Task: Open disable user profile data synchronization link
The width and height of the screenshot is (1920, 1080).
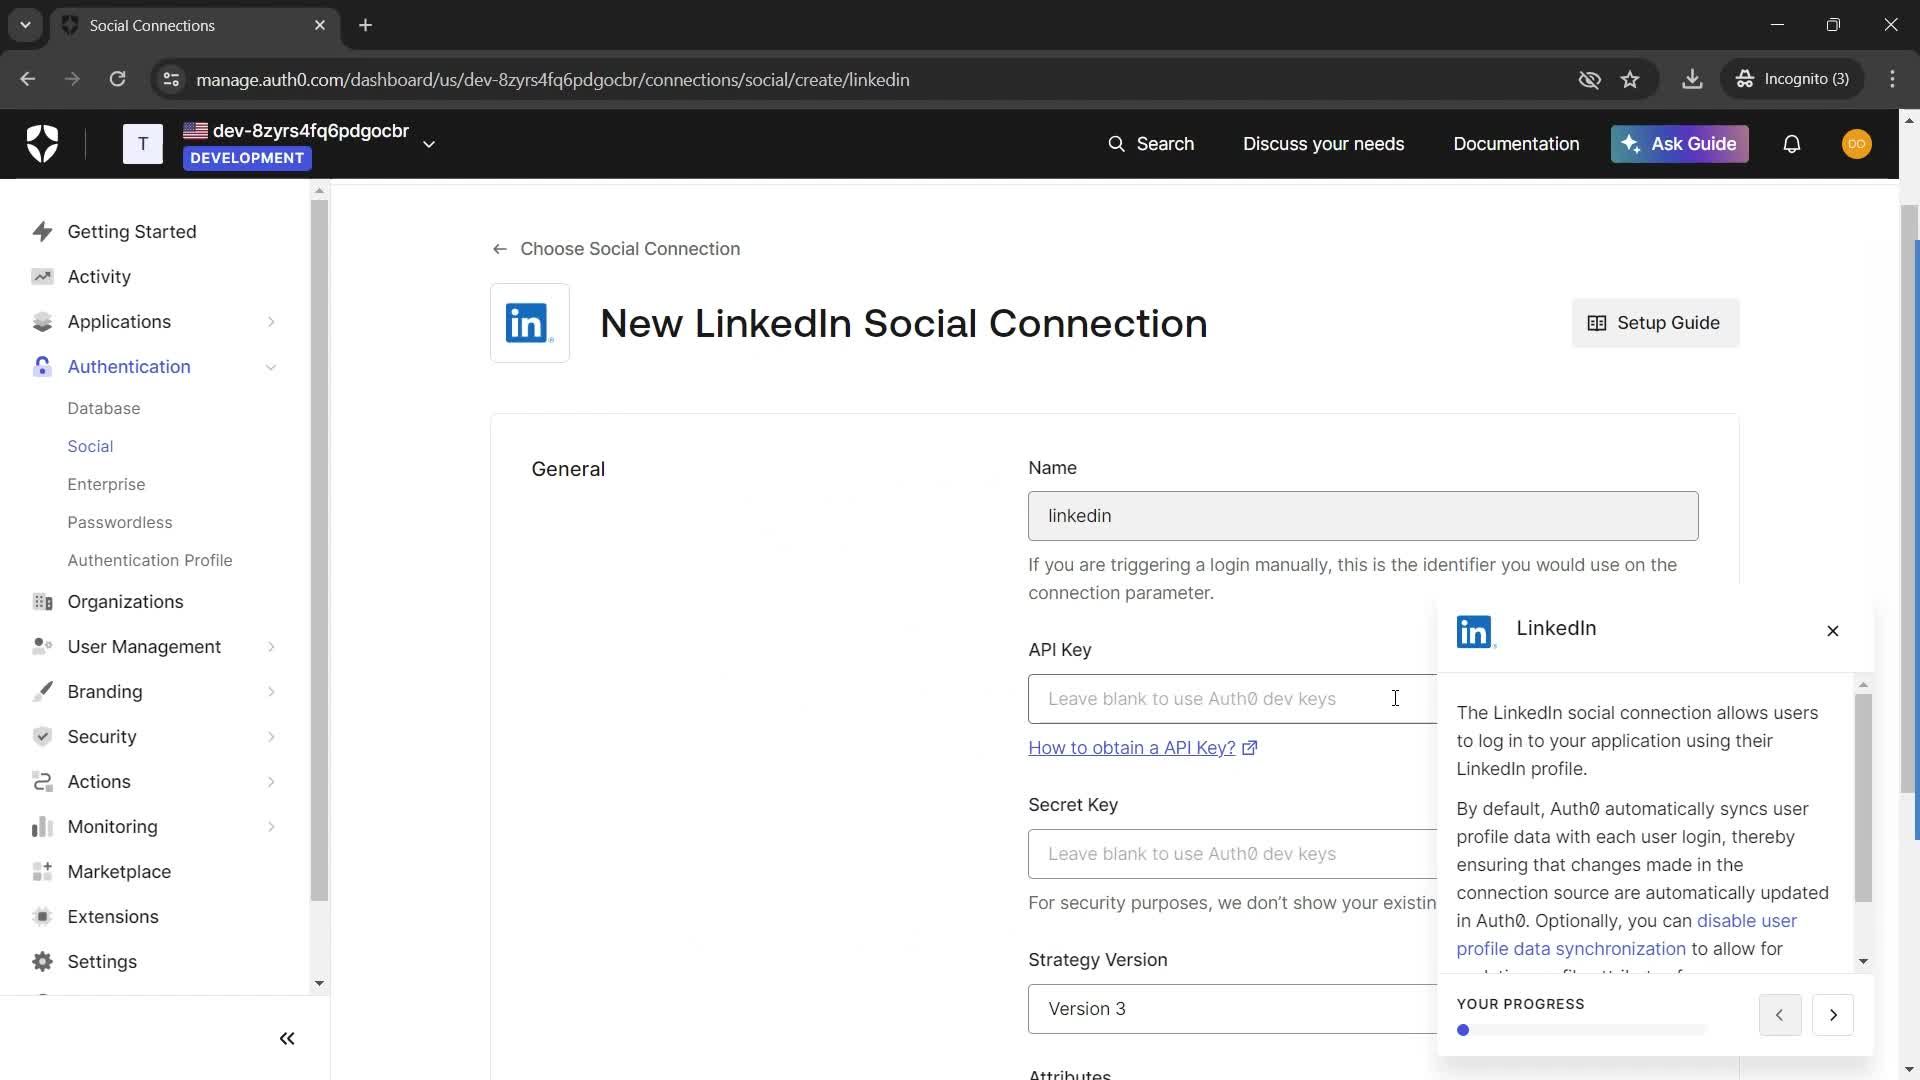Action: [1626, 935]
